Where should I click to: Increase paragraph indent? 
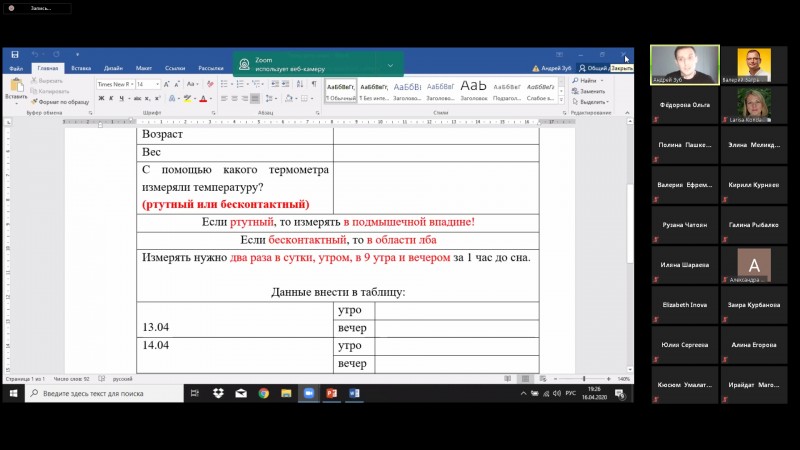[x=285, y=84]
